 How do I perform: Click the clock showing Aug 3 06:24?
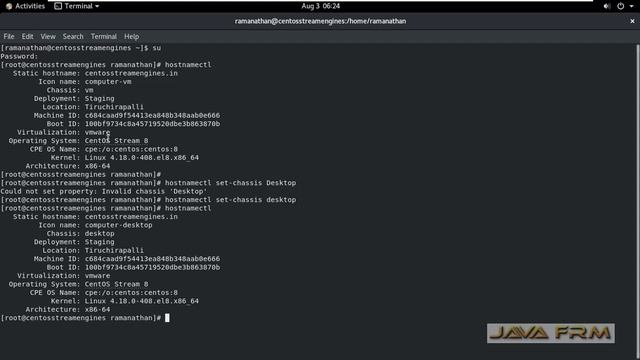pos(320,6)
